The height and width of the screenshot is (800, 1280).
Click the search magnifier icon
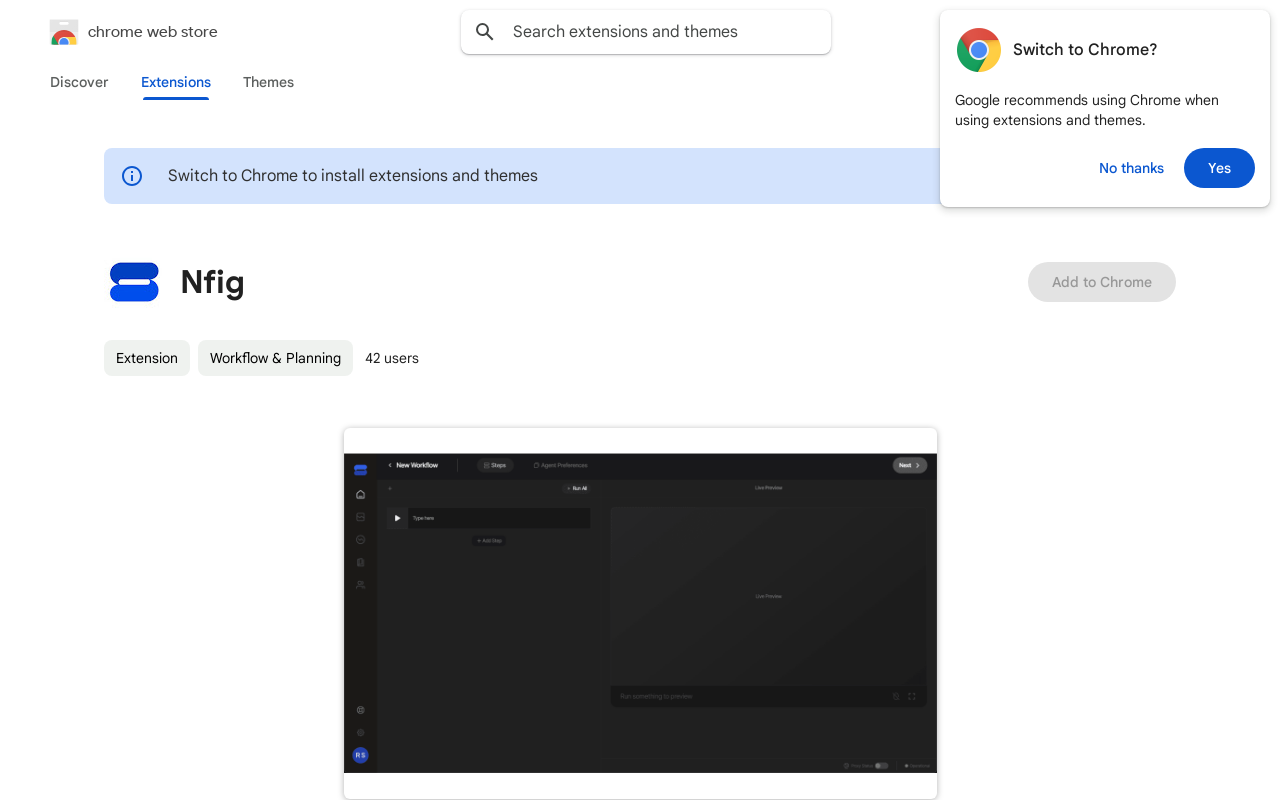coord(485,32)
